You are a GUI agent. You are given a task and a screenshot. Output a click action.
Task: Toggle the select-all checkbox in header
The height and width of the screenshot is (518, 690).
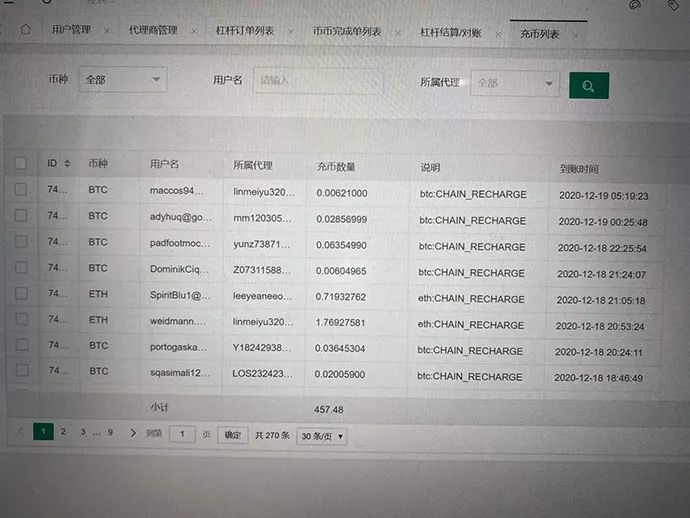click(21, 163)
